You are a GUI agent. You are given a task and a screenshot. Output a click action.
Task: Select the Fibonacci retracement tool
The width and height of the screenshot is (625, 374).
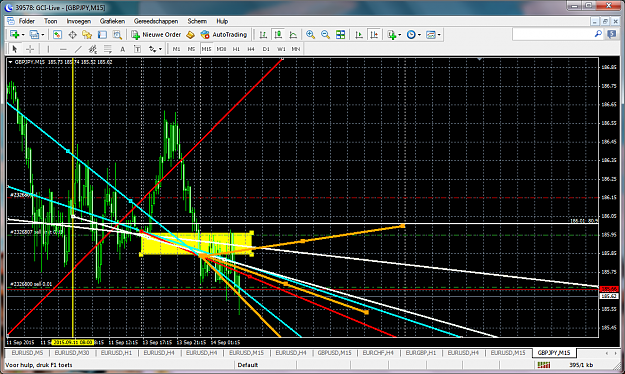point(108,49)
